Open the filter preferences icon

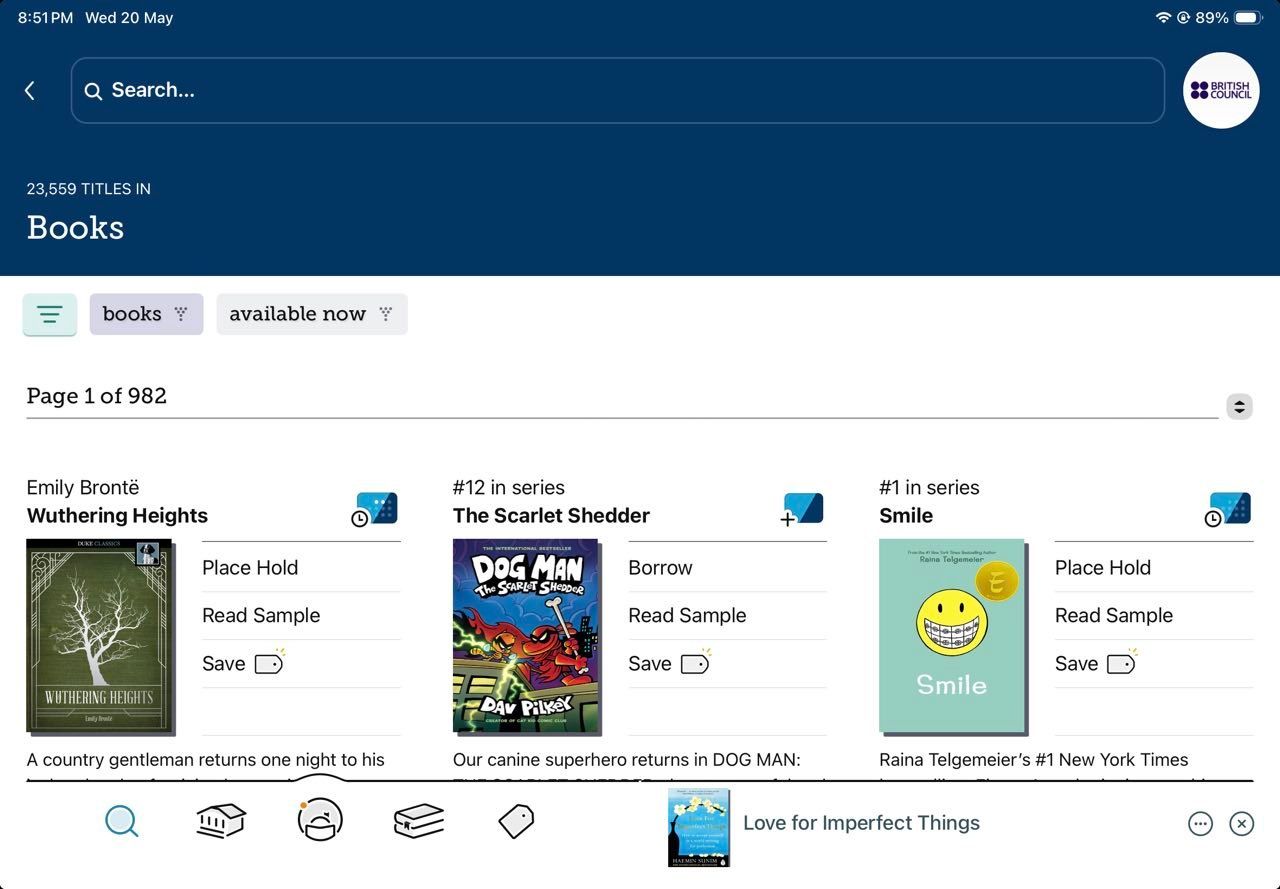50,315
